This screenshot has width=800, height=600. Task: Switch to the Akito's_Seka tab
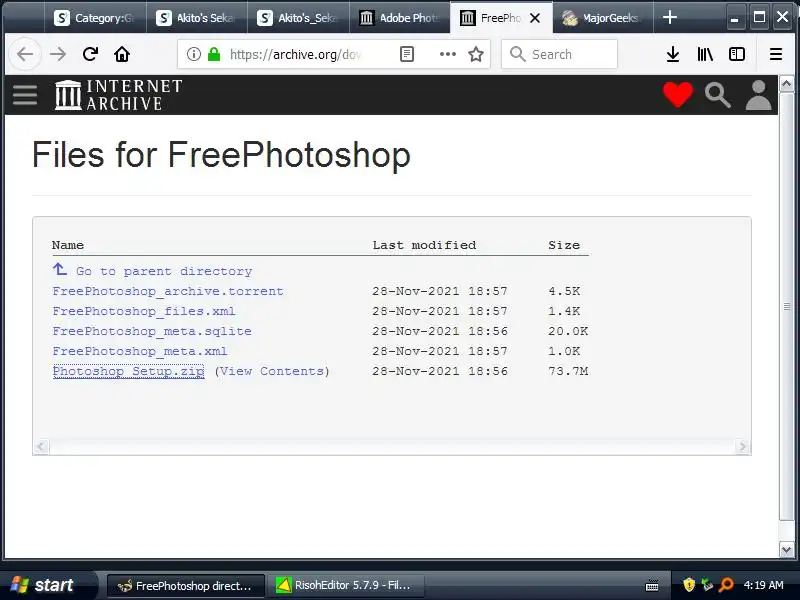(298, 18)
